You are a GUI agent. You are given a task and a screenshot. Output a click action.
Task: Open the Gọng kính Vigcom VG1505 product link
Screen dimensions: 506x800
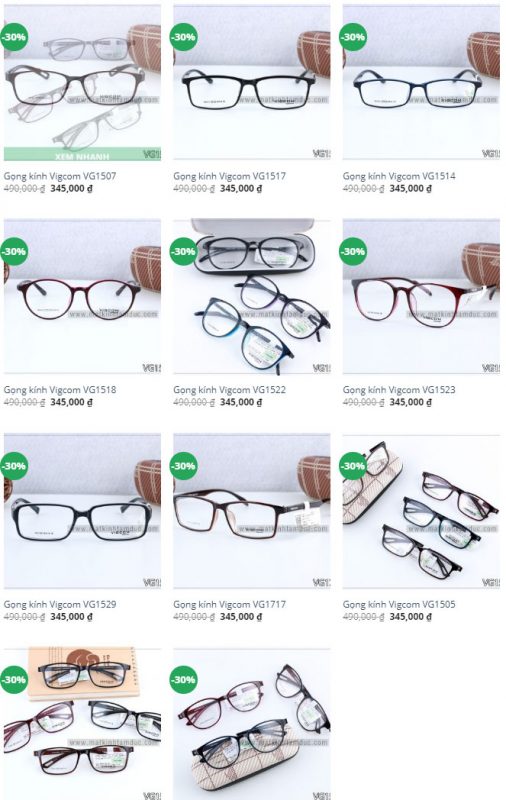(399, 604)
